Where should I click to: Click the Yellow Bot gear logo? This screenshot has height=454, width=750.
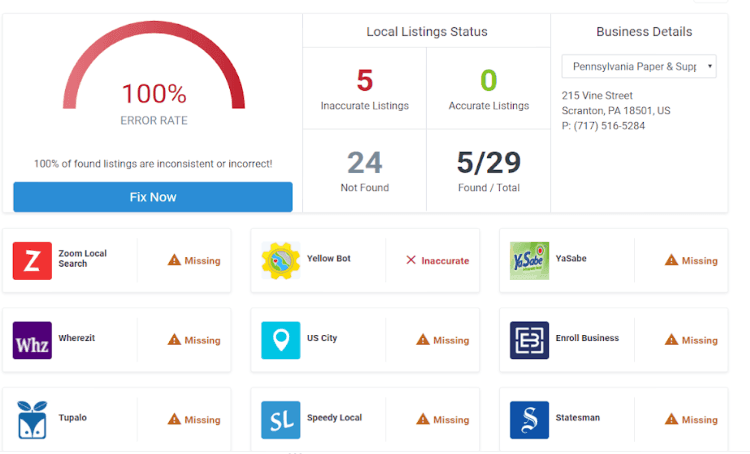click(280, 260)
